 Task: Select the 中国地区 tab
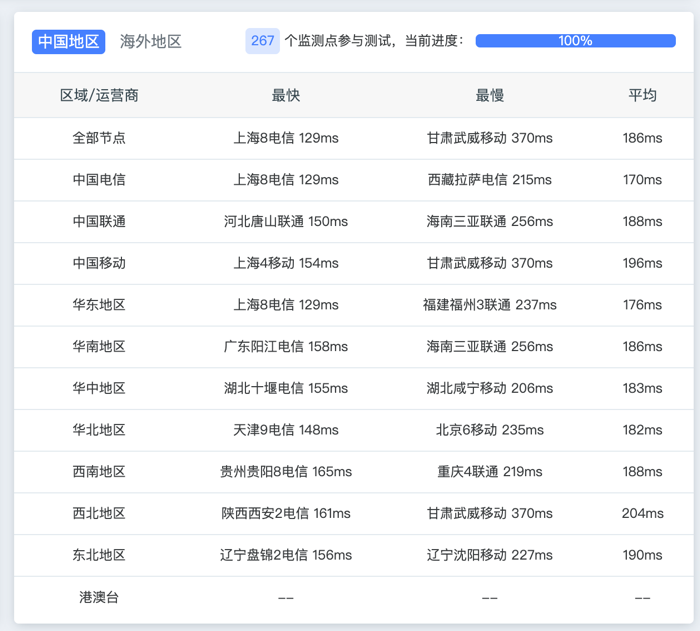pyautogui.click(x=68, y=42)
